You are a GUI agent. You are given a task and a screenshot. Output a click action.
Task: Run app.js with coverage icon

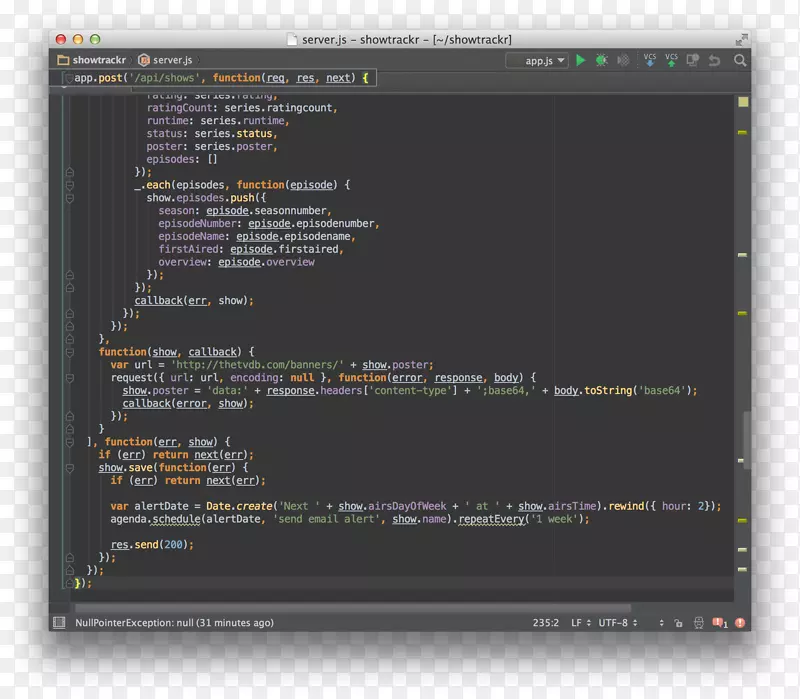coord(622,60)
